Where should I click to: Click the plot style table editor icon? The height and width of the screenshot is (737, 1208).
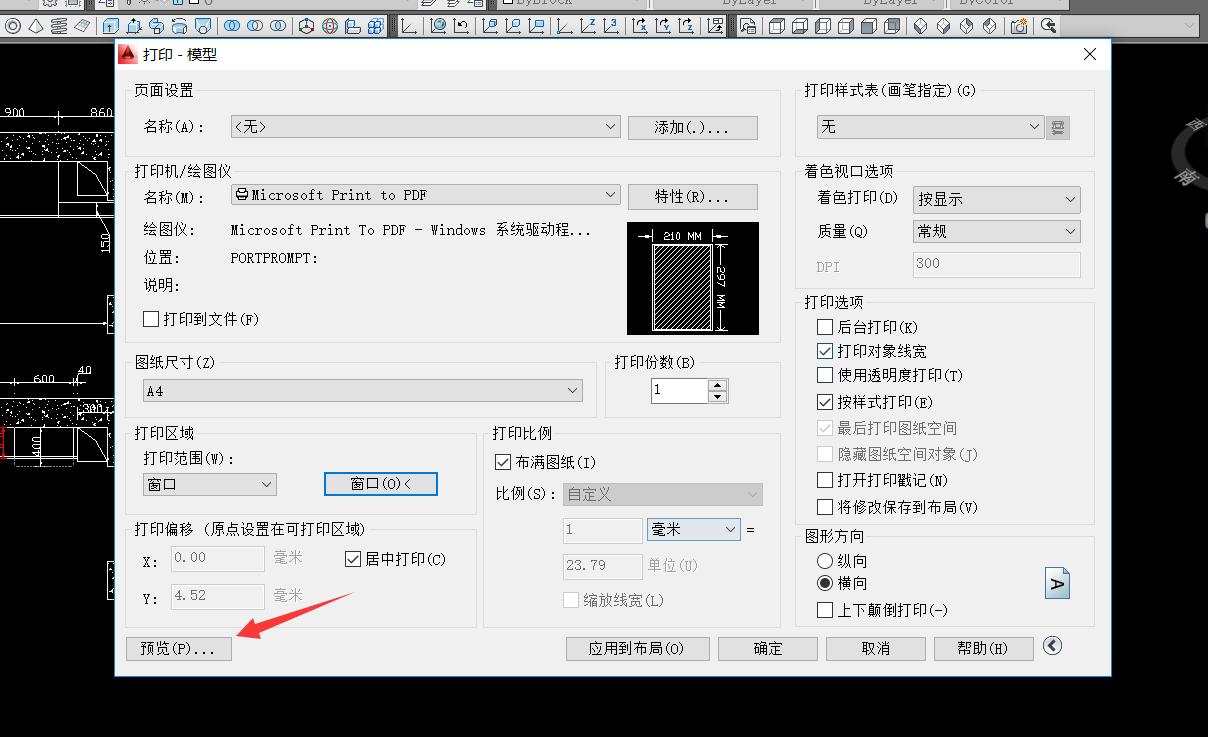coord(1059,127)
